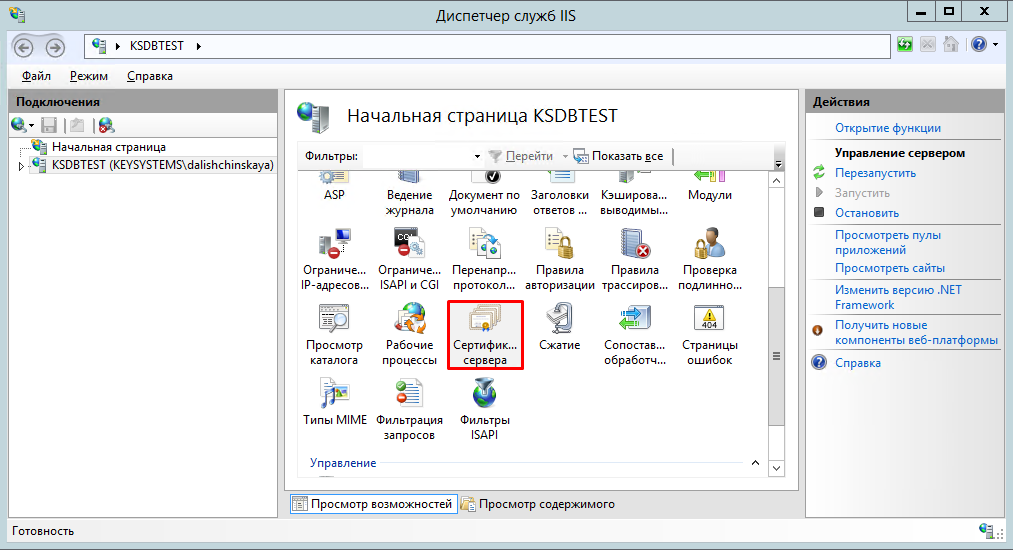
Task: Open Кэширование выводимых данных feature
Action: 634,194
